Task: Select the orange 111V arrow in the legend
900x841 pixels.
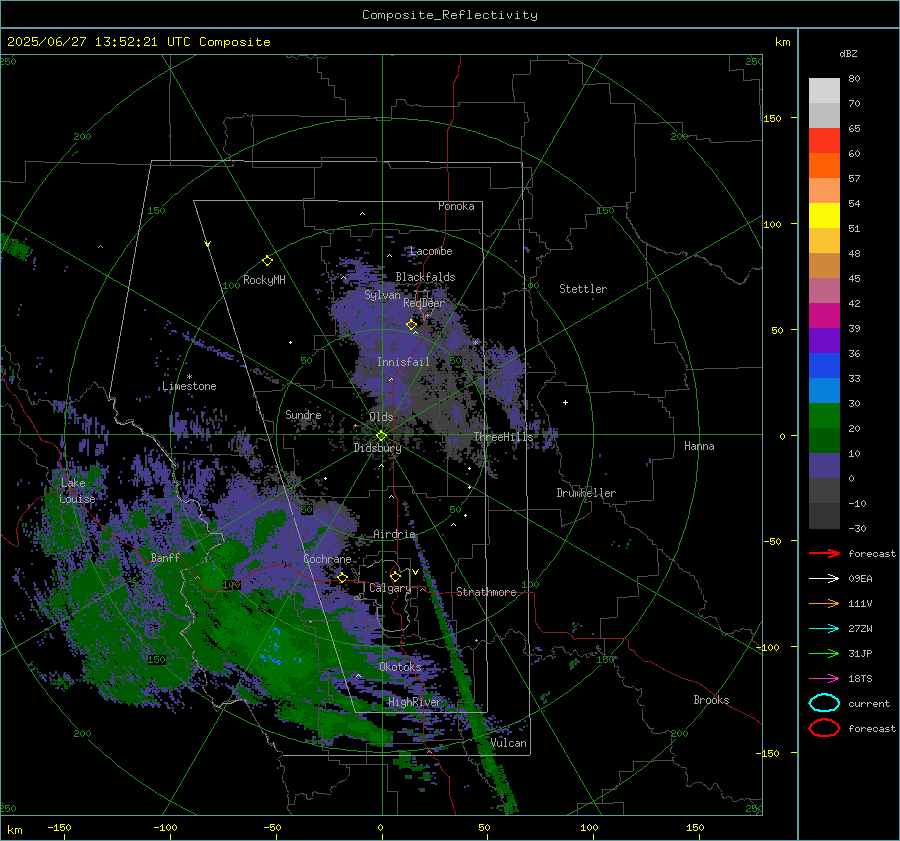Action: 824,603
